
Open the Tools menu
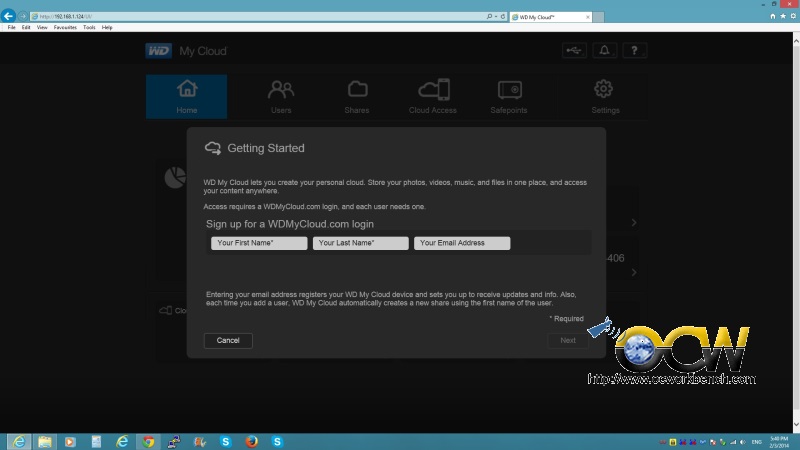point(89,28)
